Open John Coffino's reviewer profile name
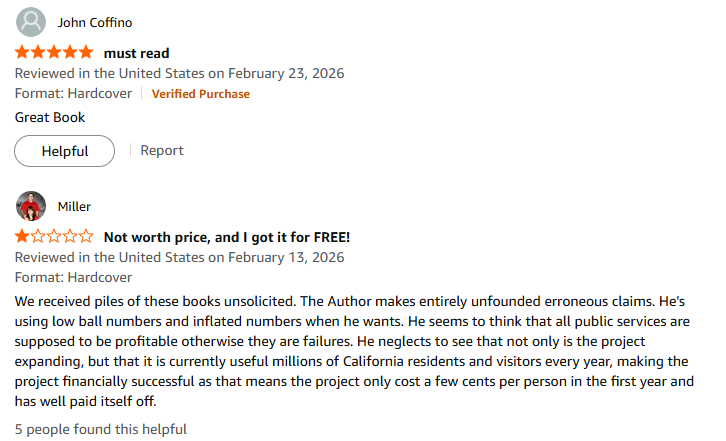This screenshot has width=726, height=441. (95, 22)
